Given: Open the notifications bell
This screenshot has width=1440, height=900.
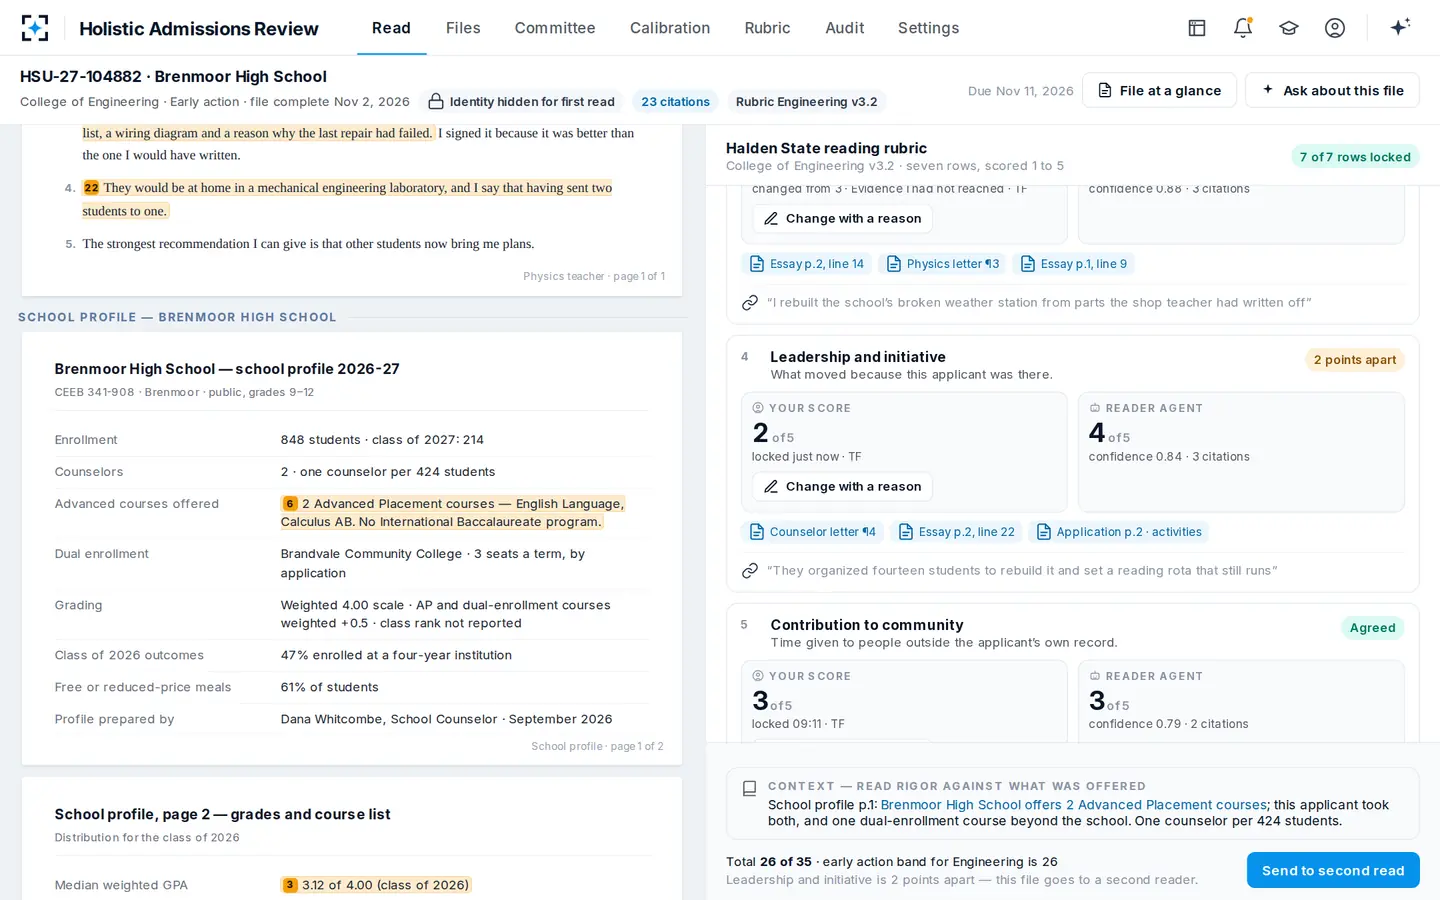Looking at the screenshot, I should (x=1243, y=28).
